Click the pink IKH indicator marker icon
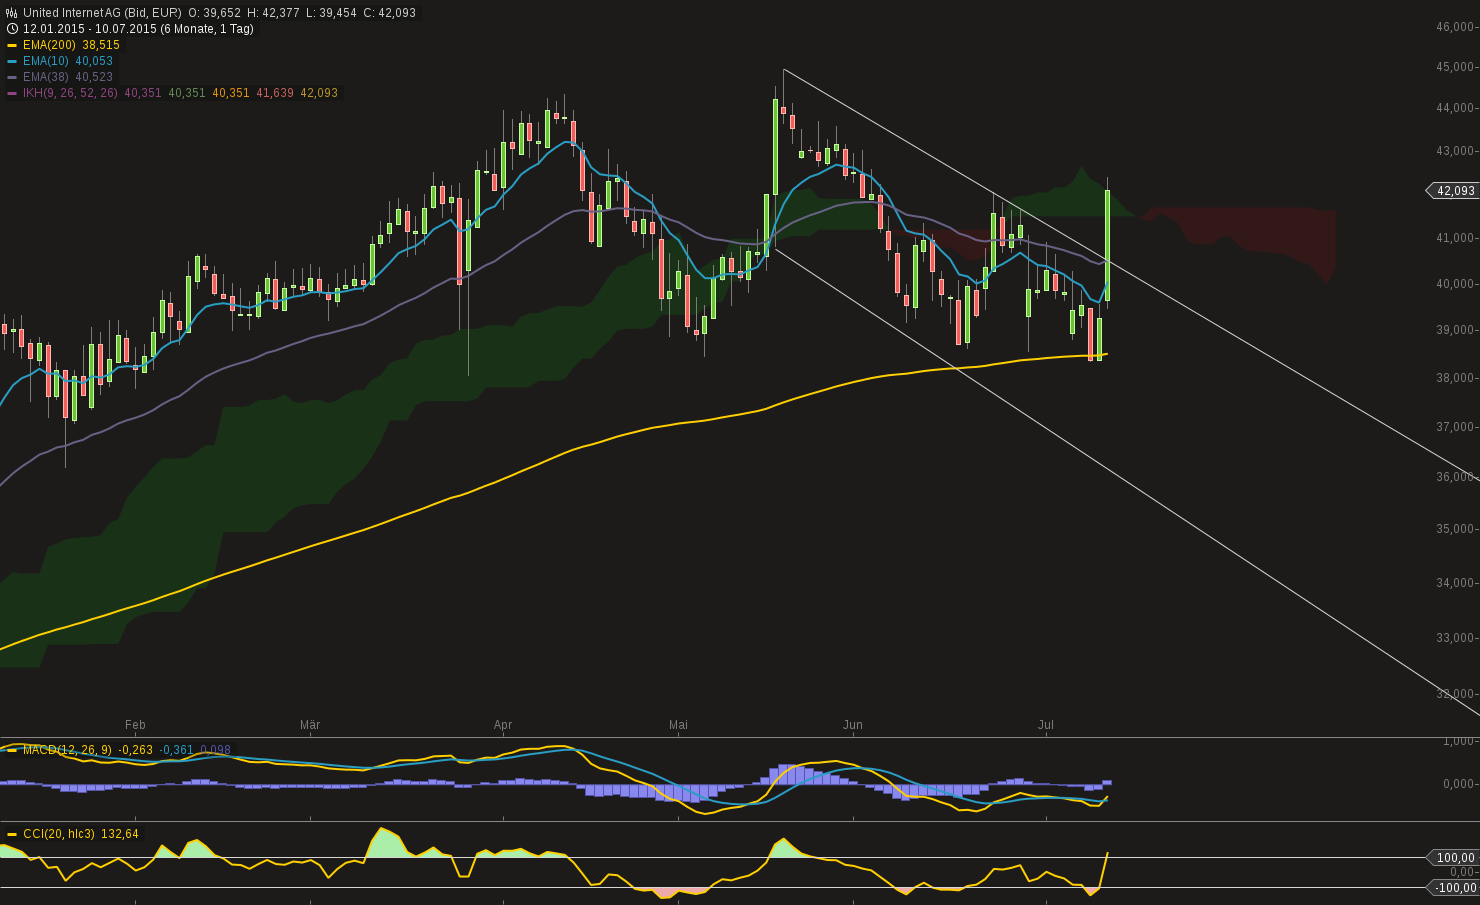 pyautogui.click(x=13, y=92)
